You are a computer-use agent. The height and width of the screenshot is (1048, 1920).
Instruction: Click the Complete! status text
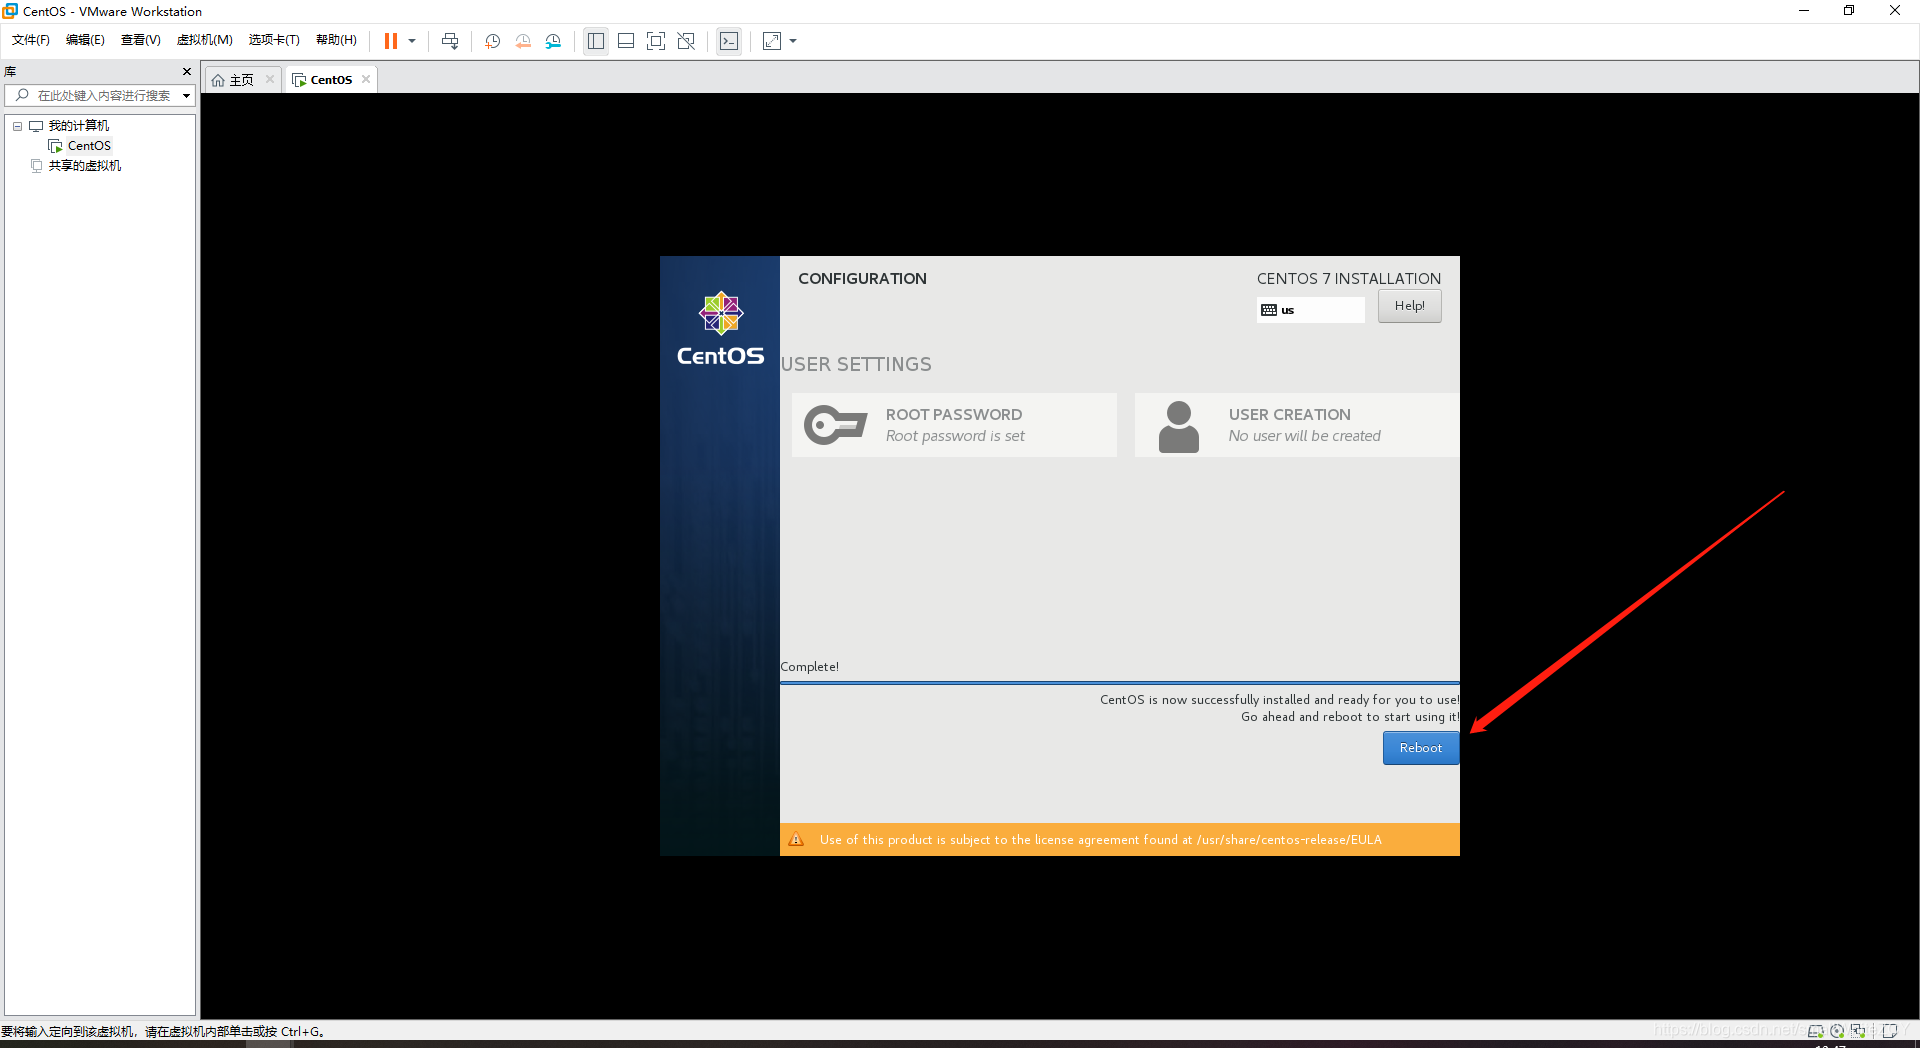(x=809, y=667)
